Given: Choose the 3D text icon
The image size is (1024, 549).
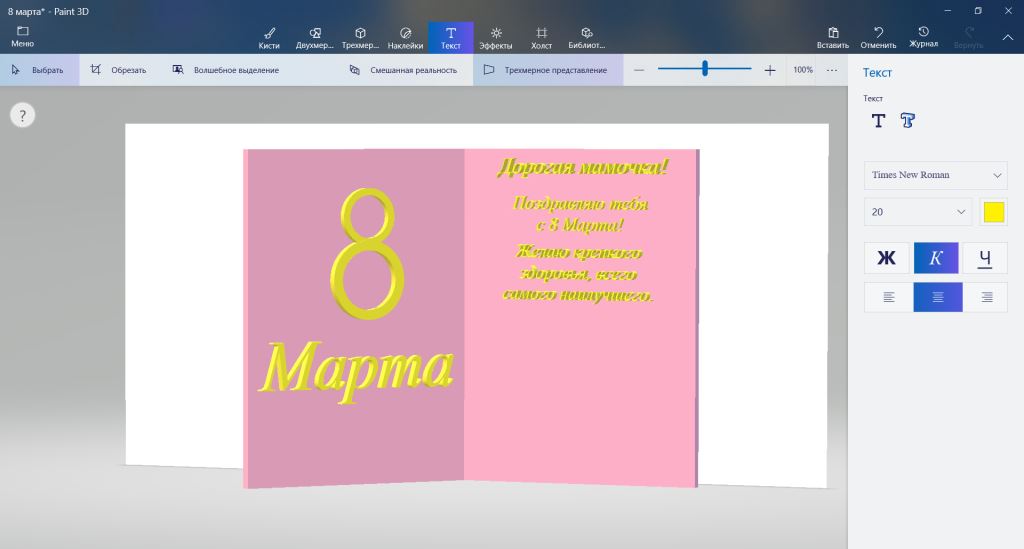Looking at the screenshot, I should click(x=908, y=121).
